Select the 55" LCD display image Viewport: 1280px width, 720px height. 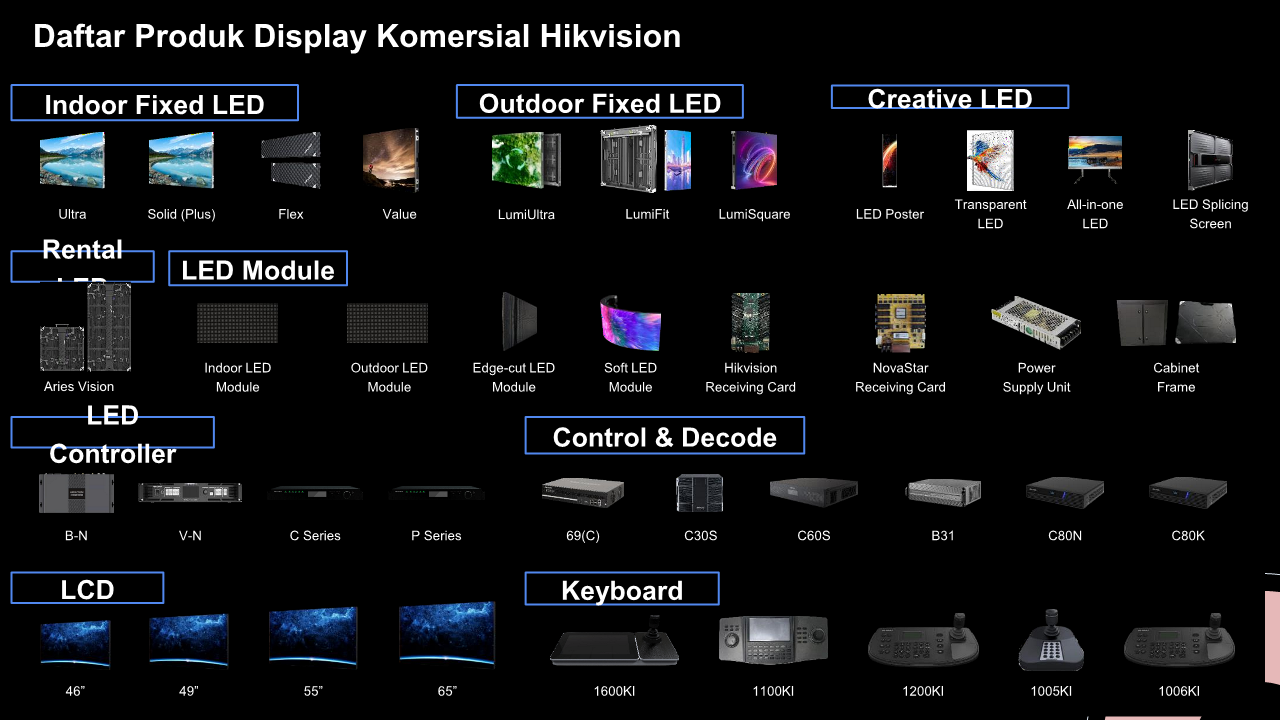click(313, 637)
